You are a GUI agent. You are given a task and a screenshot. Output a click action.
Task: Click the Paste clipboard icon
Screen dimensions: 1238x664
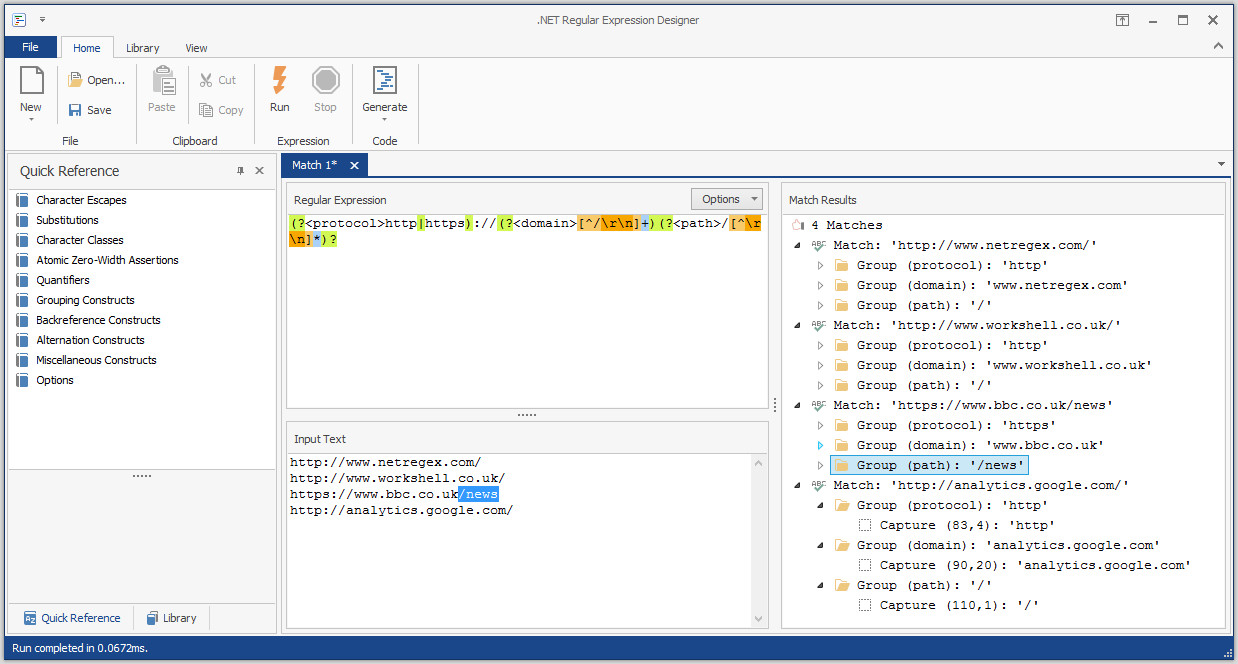(162, 81)
